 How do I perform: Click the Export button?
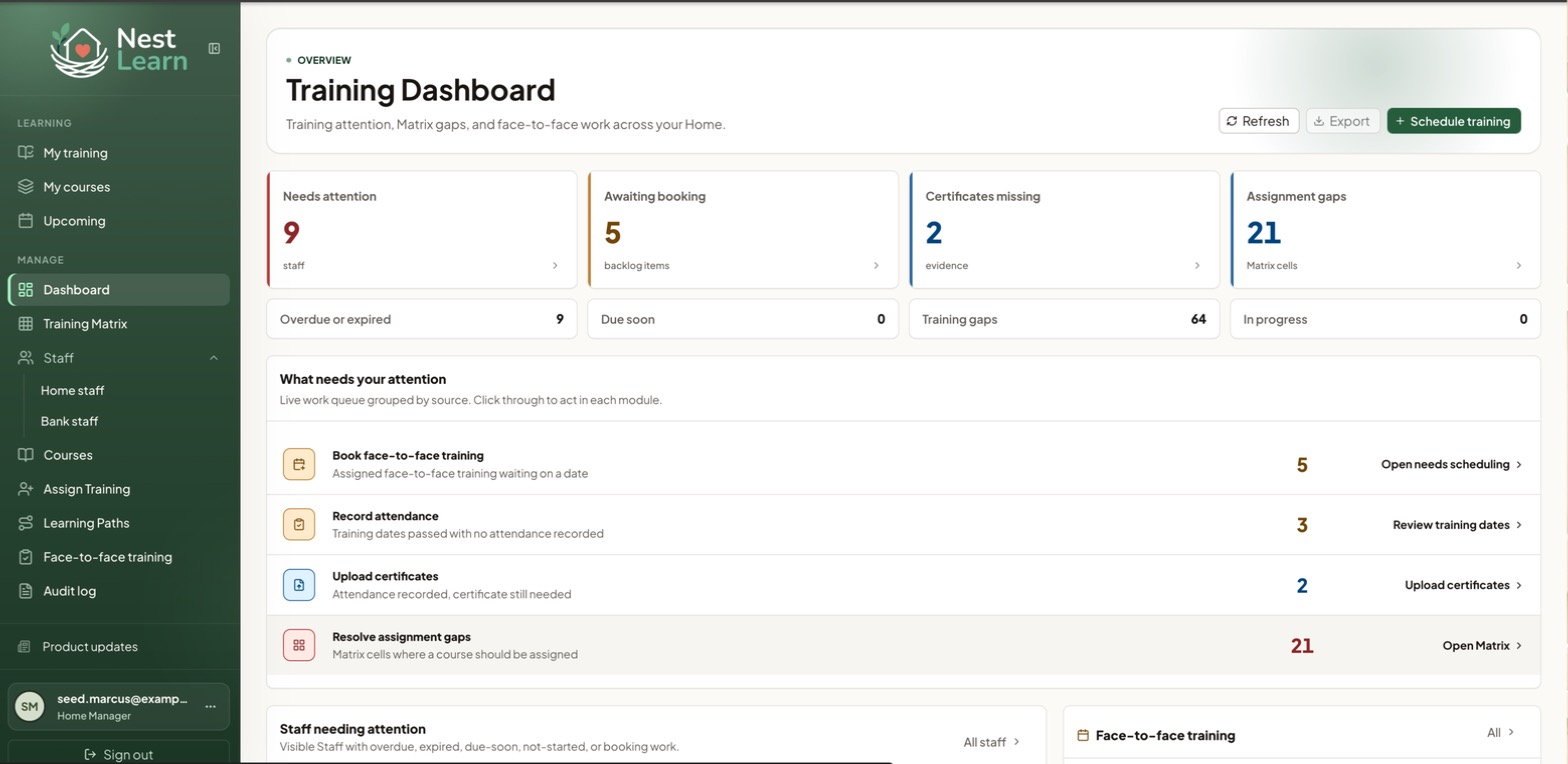click(x=1343, y=121)
